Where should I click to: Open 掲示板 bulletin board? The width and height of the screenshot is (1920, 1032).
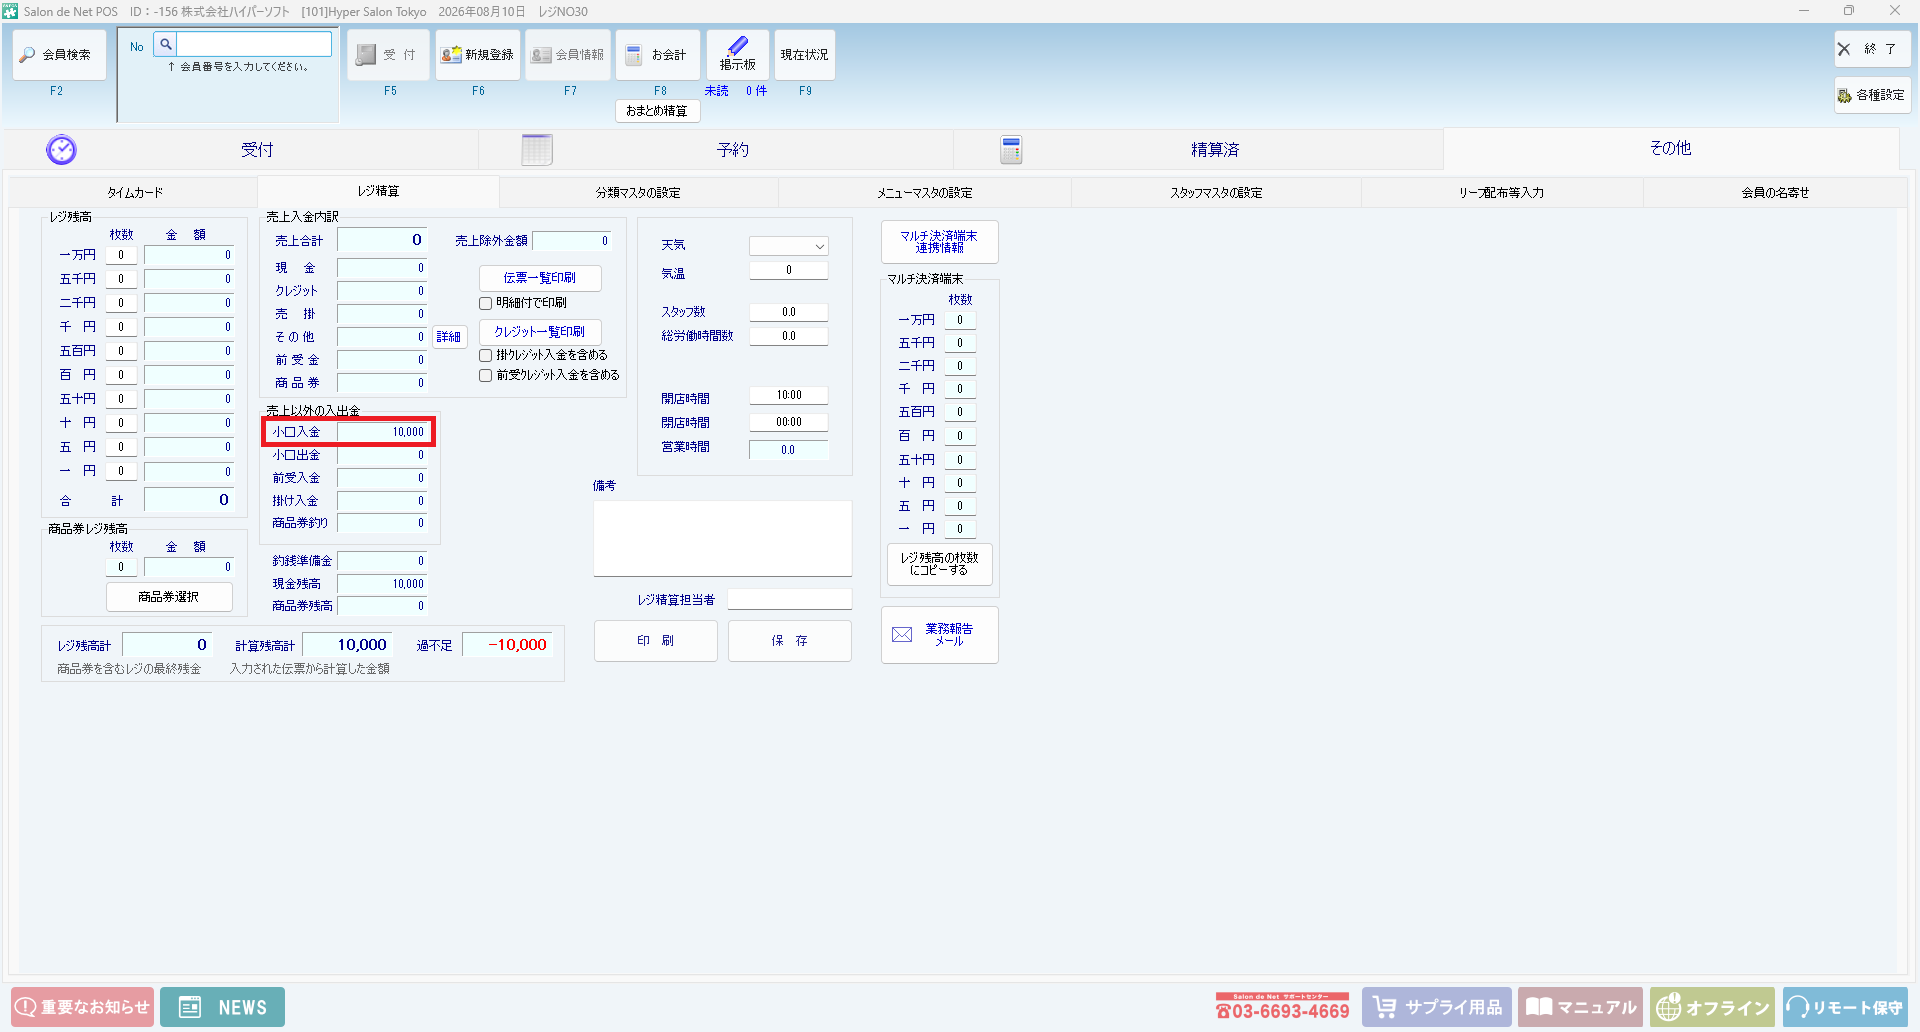(738, 55)
